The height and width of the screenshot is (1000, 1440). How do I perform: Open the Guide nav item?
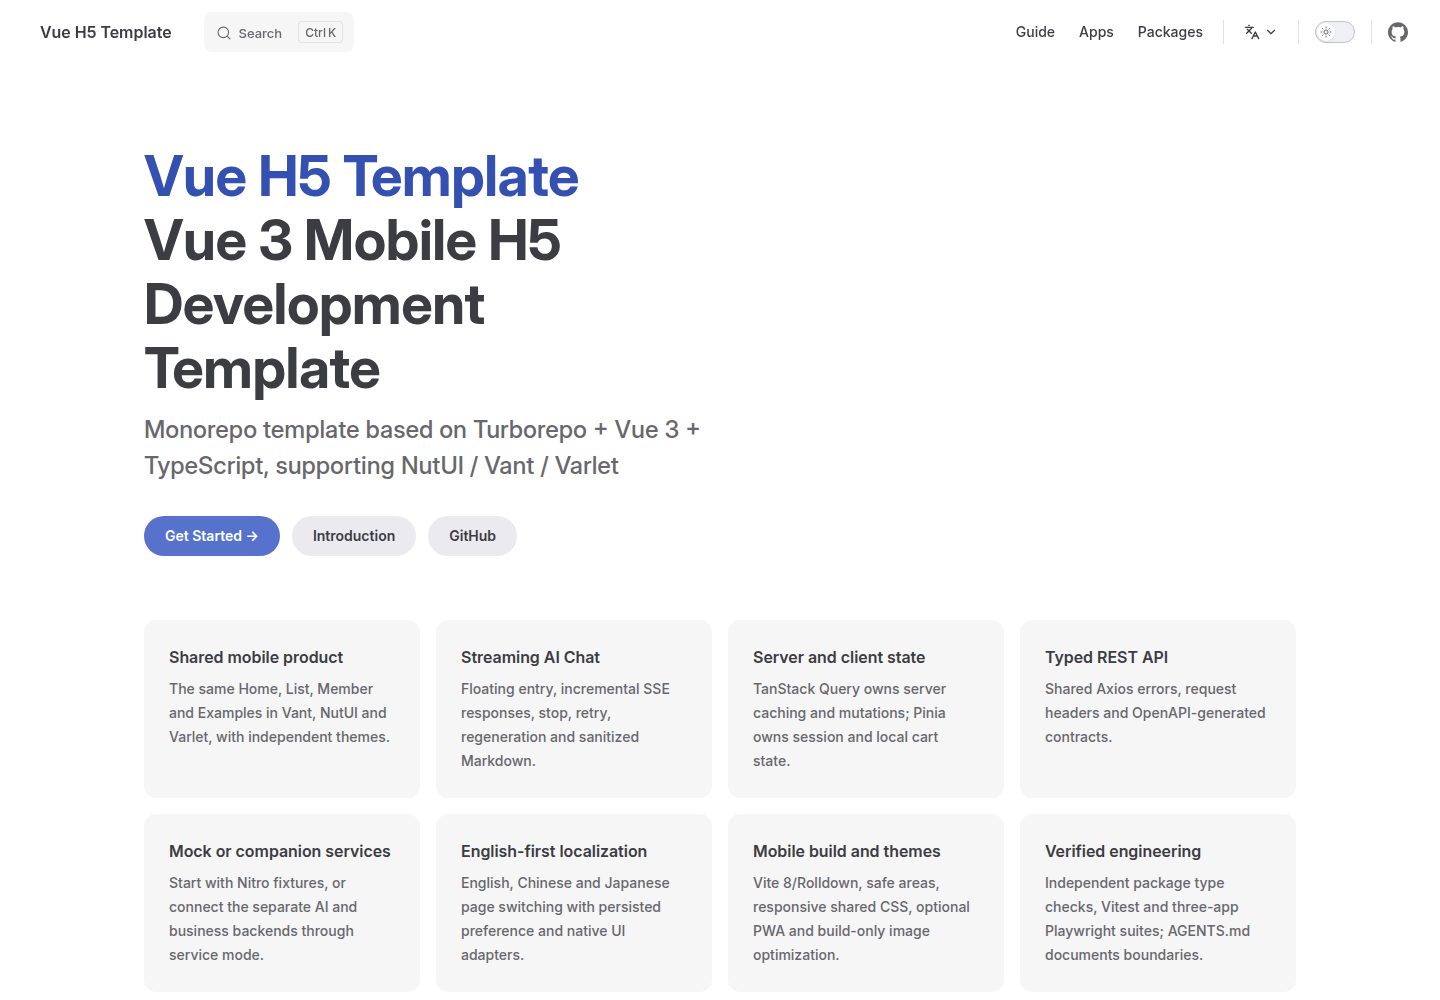click(x=1035, y=32)
